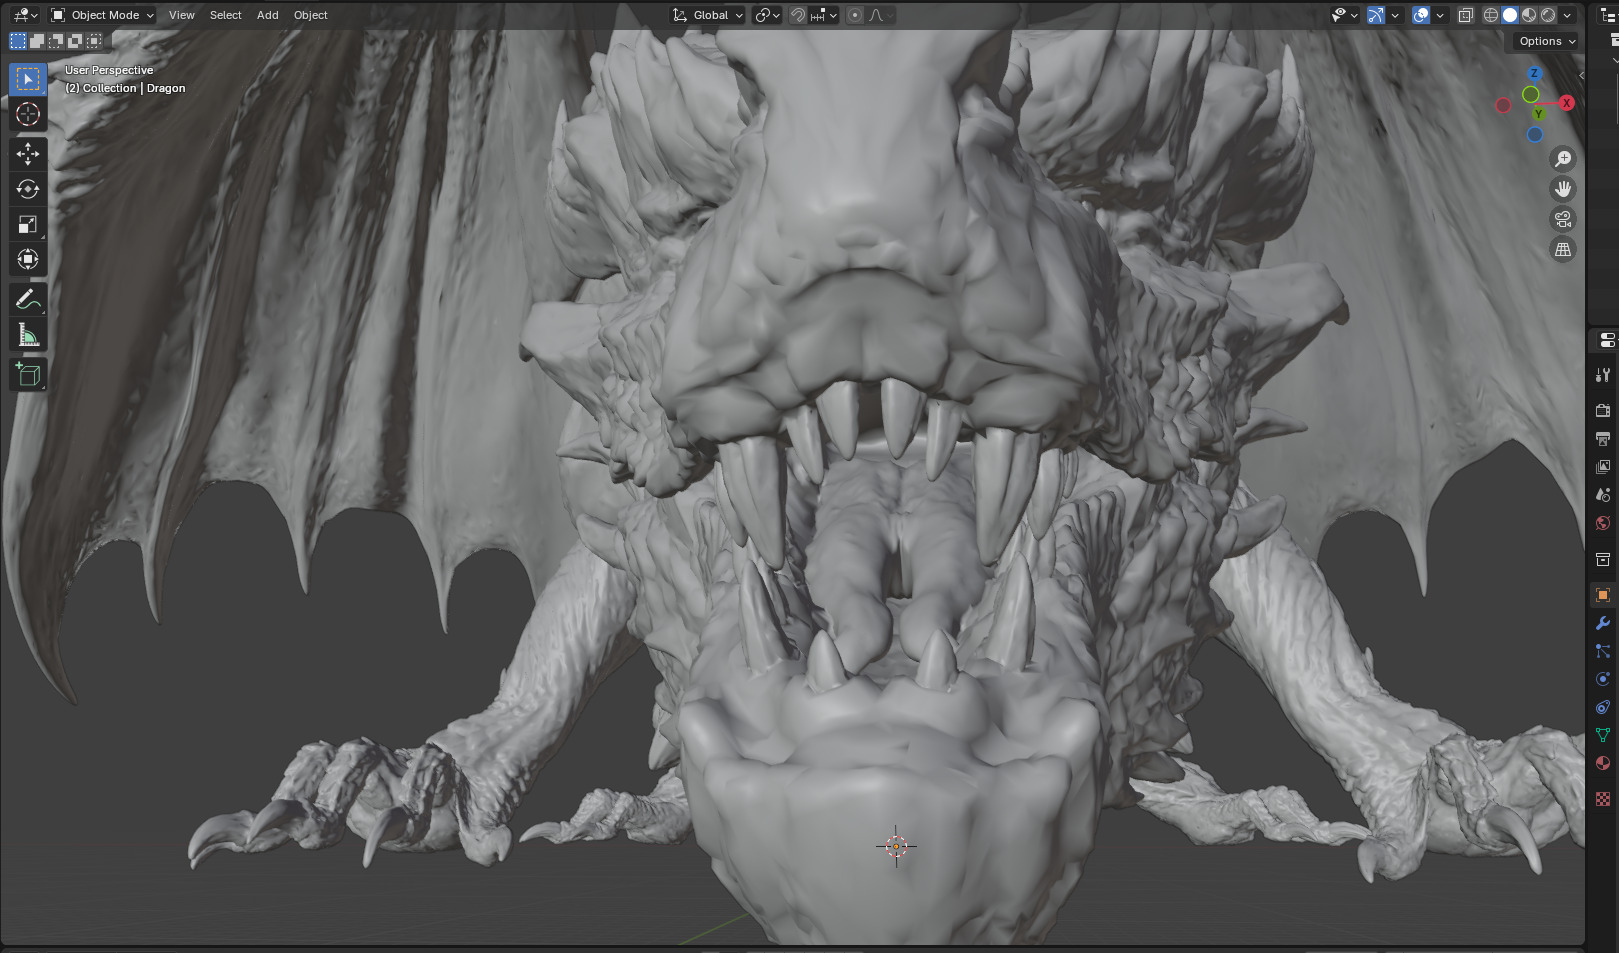Select the Move tool
This screenshot has width=1619, height=953.
click(28, 153)
